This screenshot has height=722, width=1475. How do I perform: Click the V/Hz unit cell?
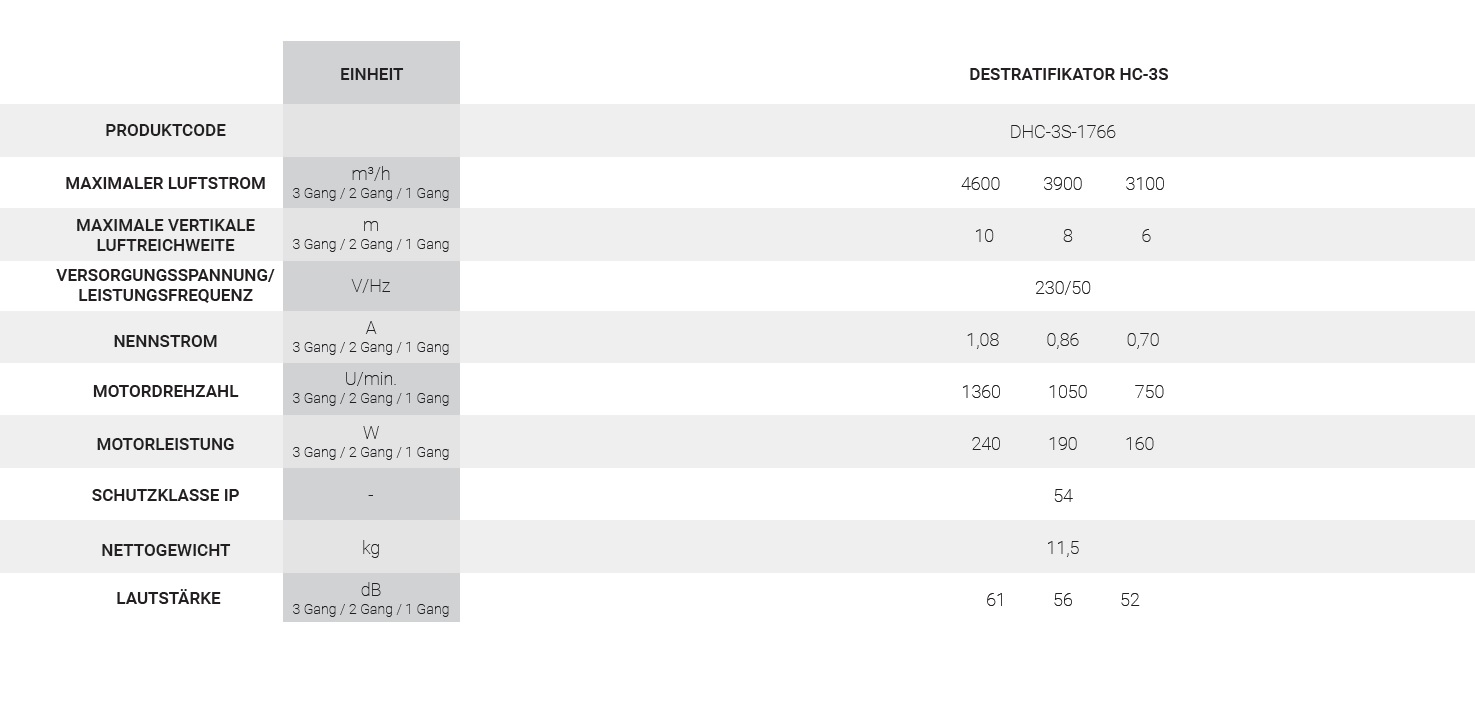[x=371, y=286]
